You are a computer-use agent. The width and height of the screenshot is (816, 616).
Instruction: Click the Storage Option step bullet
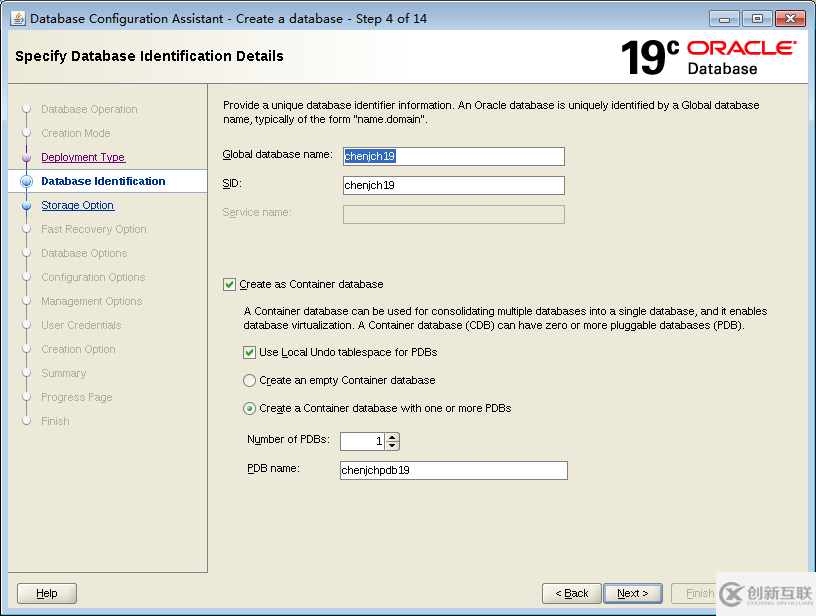pos(27,206)
